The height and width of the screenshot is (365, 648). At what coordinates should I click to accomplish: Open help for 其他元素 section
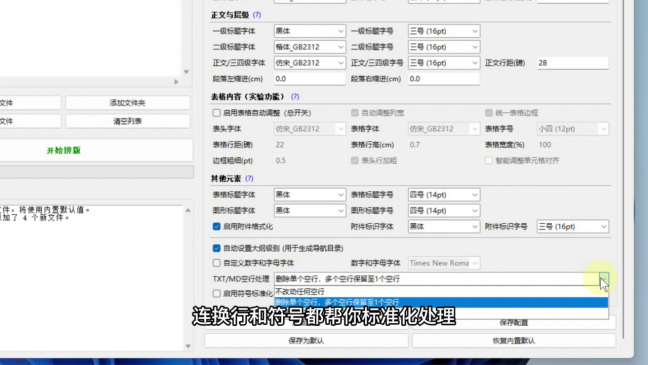pos(249,179)
